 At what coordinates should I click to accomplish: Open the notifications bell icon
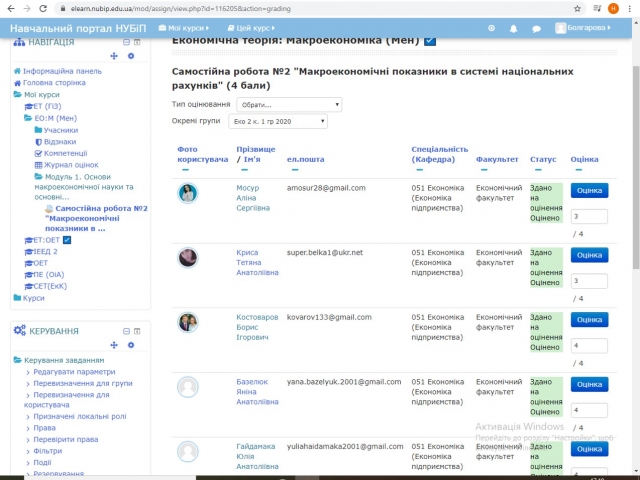pyautogui.click(x=513, y=29)
